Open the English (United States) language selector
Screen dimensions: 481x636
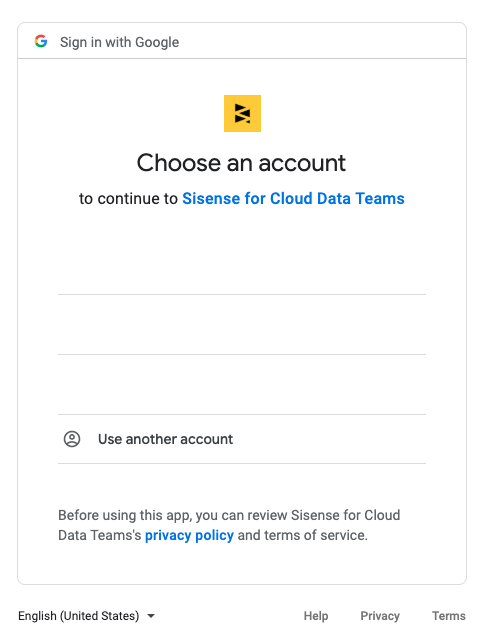click(86, 616)
